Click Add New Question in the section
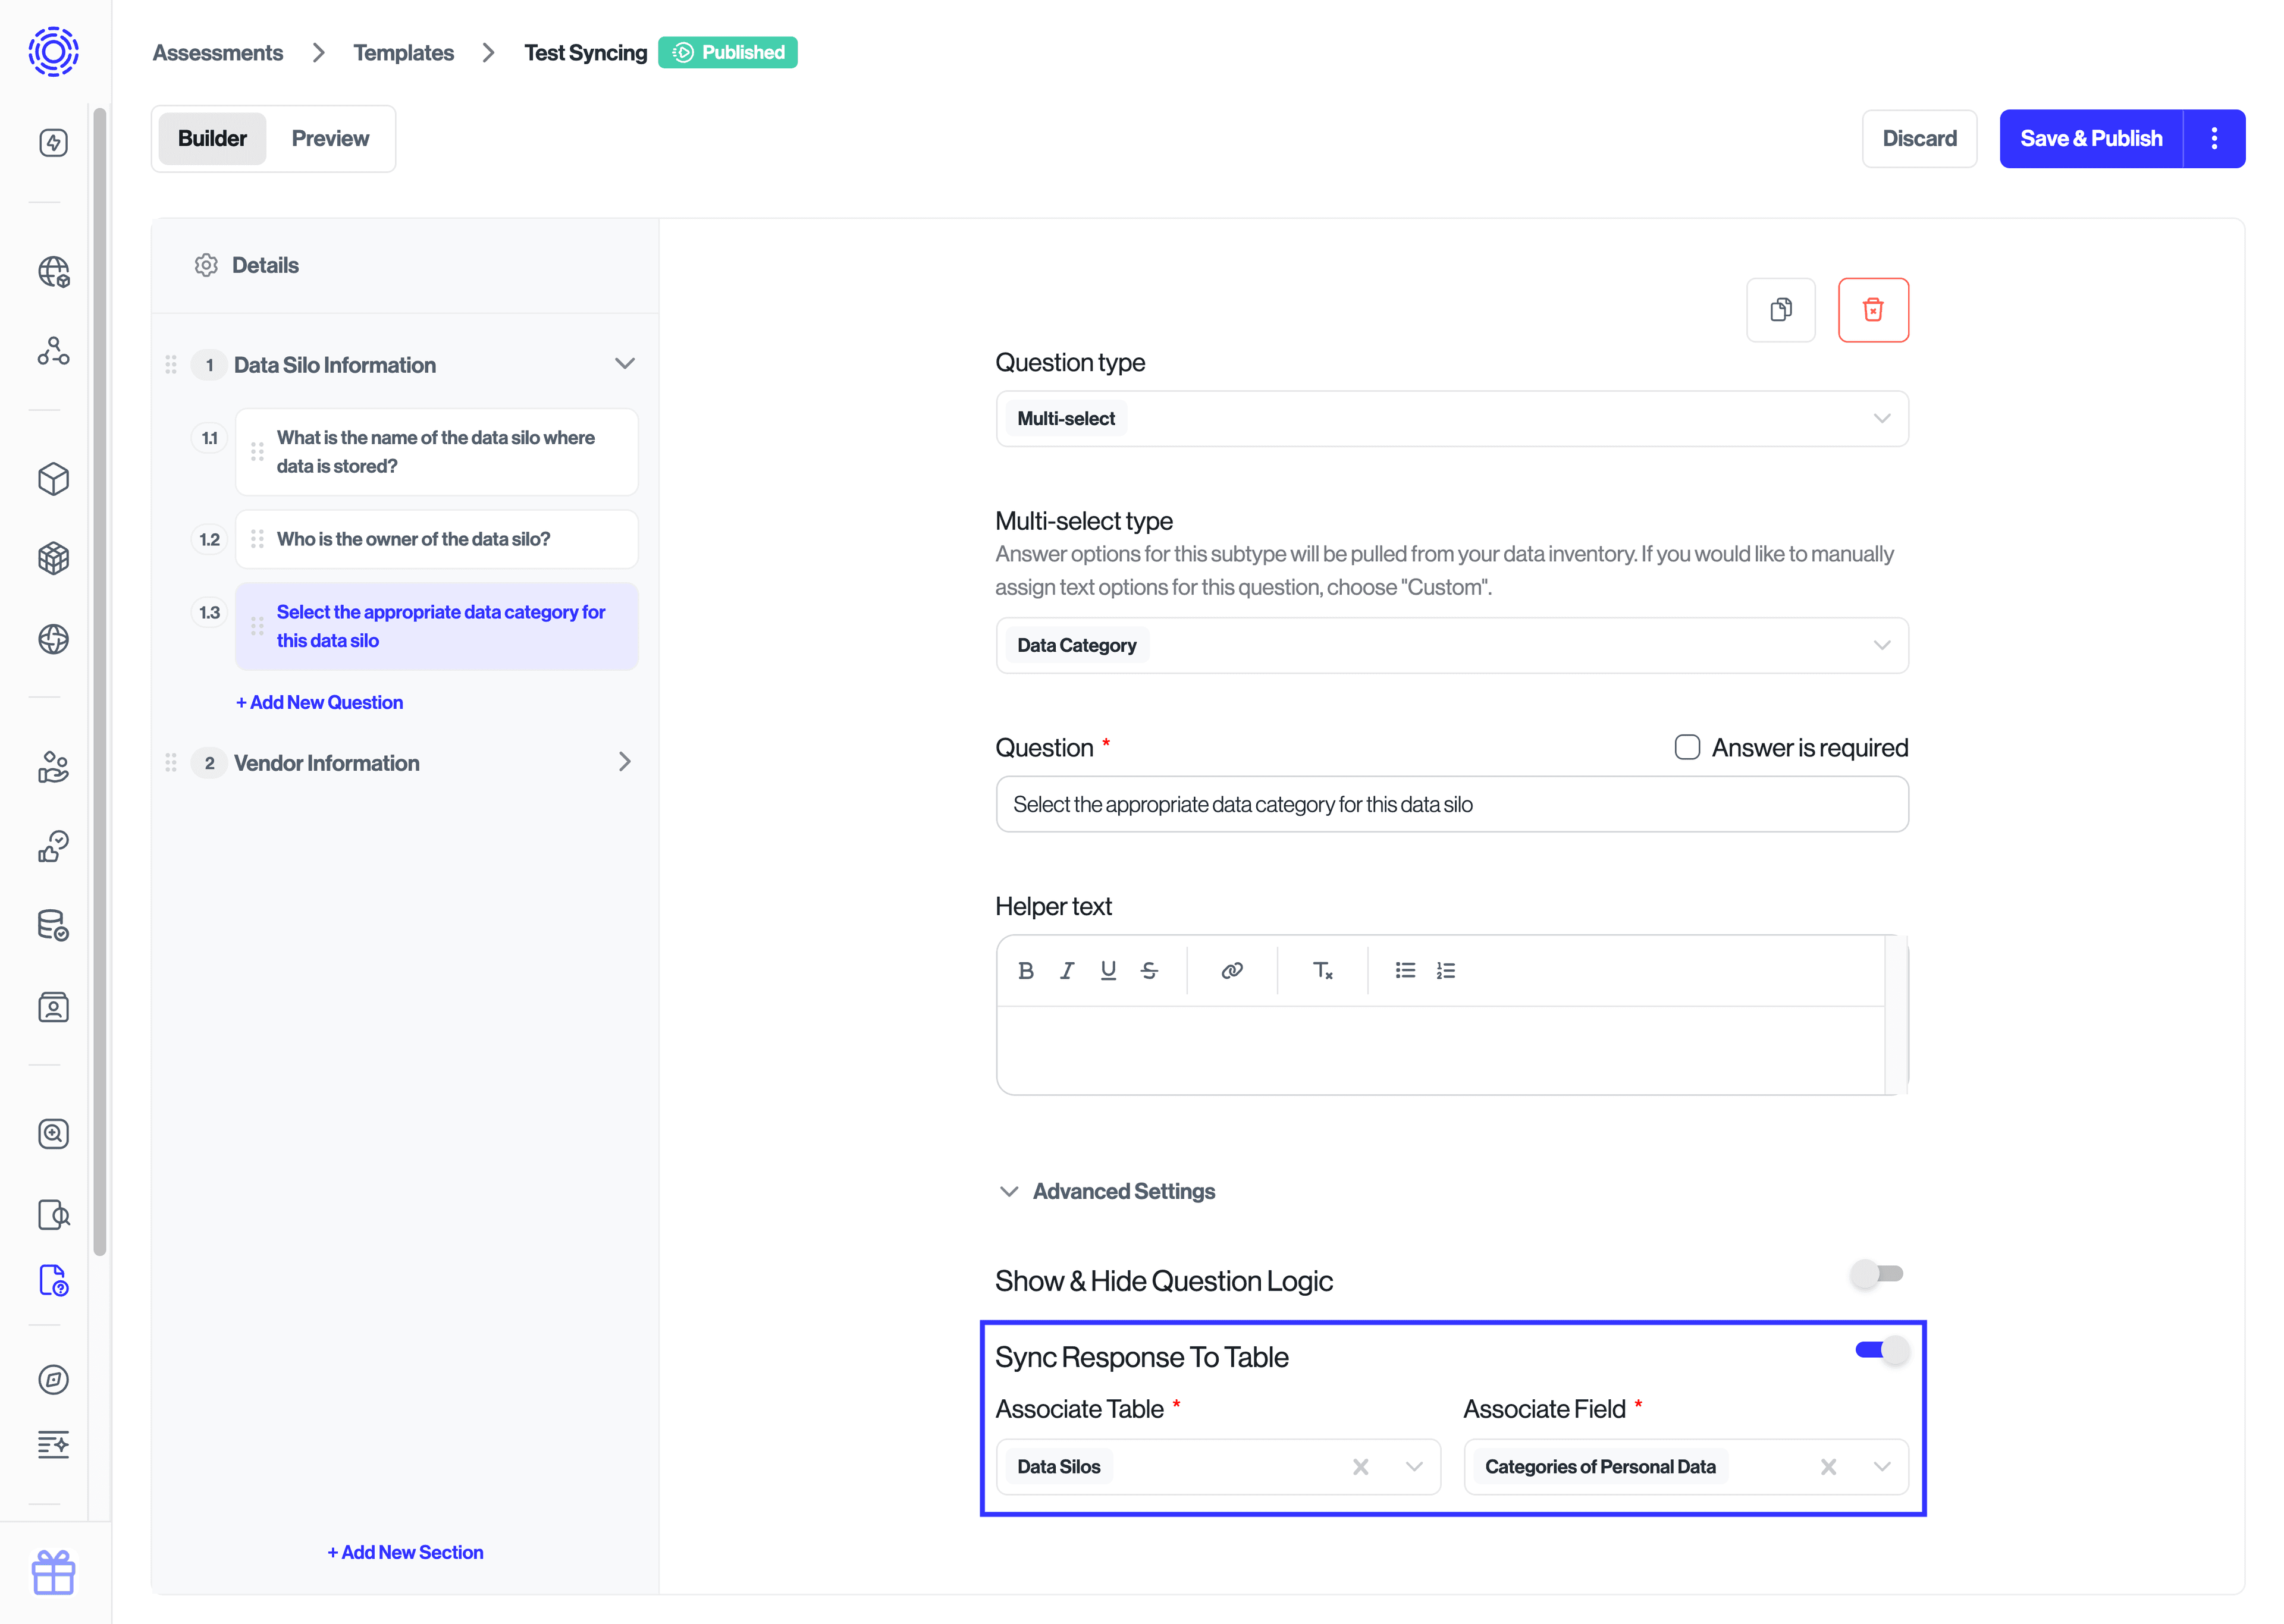2284x1624 pixels. point(319,702)
